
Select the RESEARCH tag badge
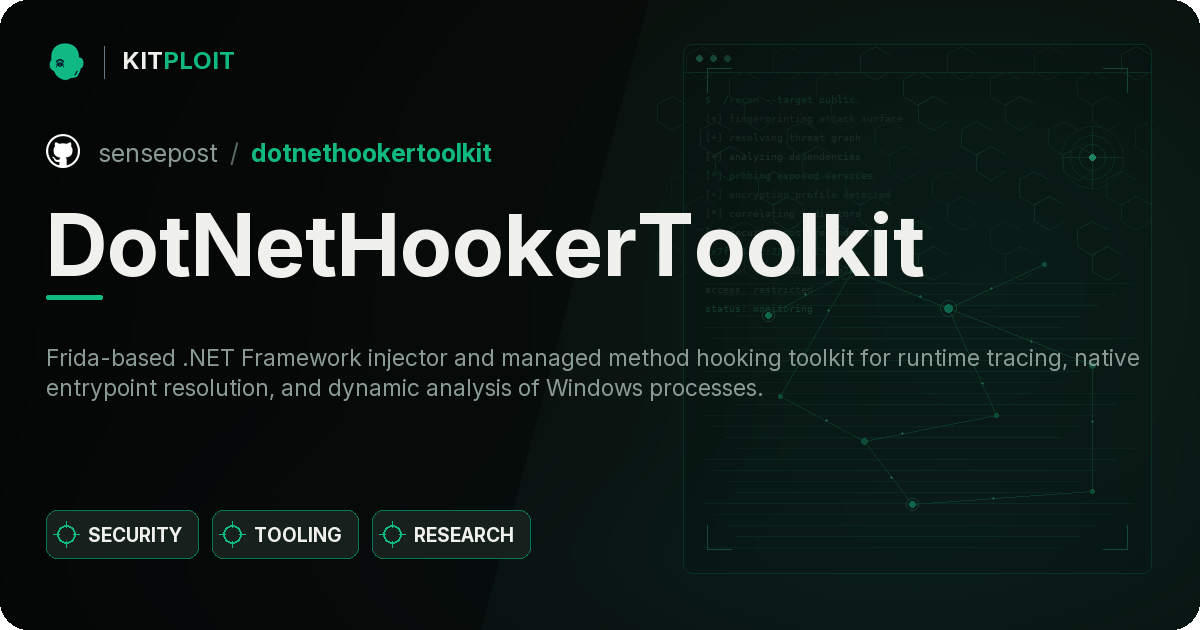(451, 535)
